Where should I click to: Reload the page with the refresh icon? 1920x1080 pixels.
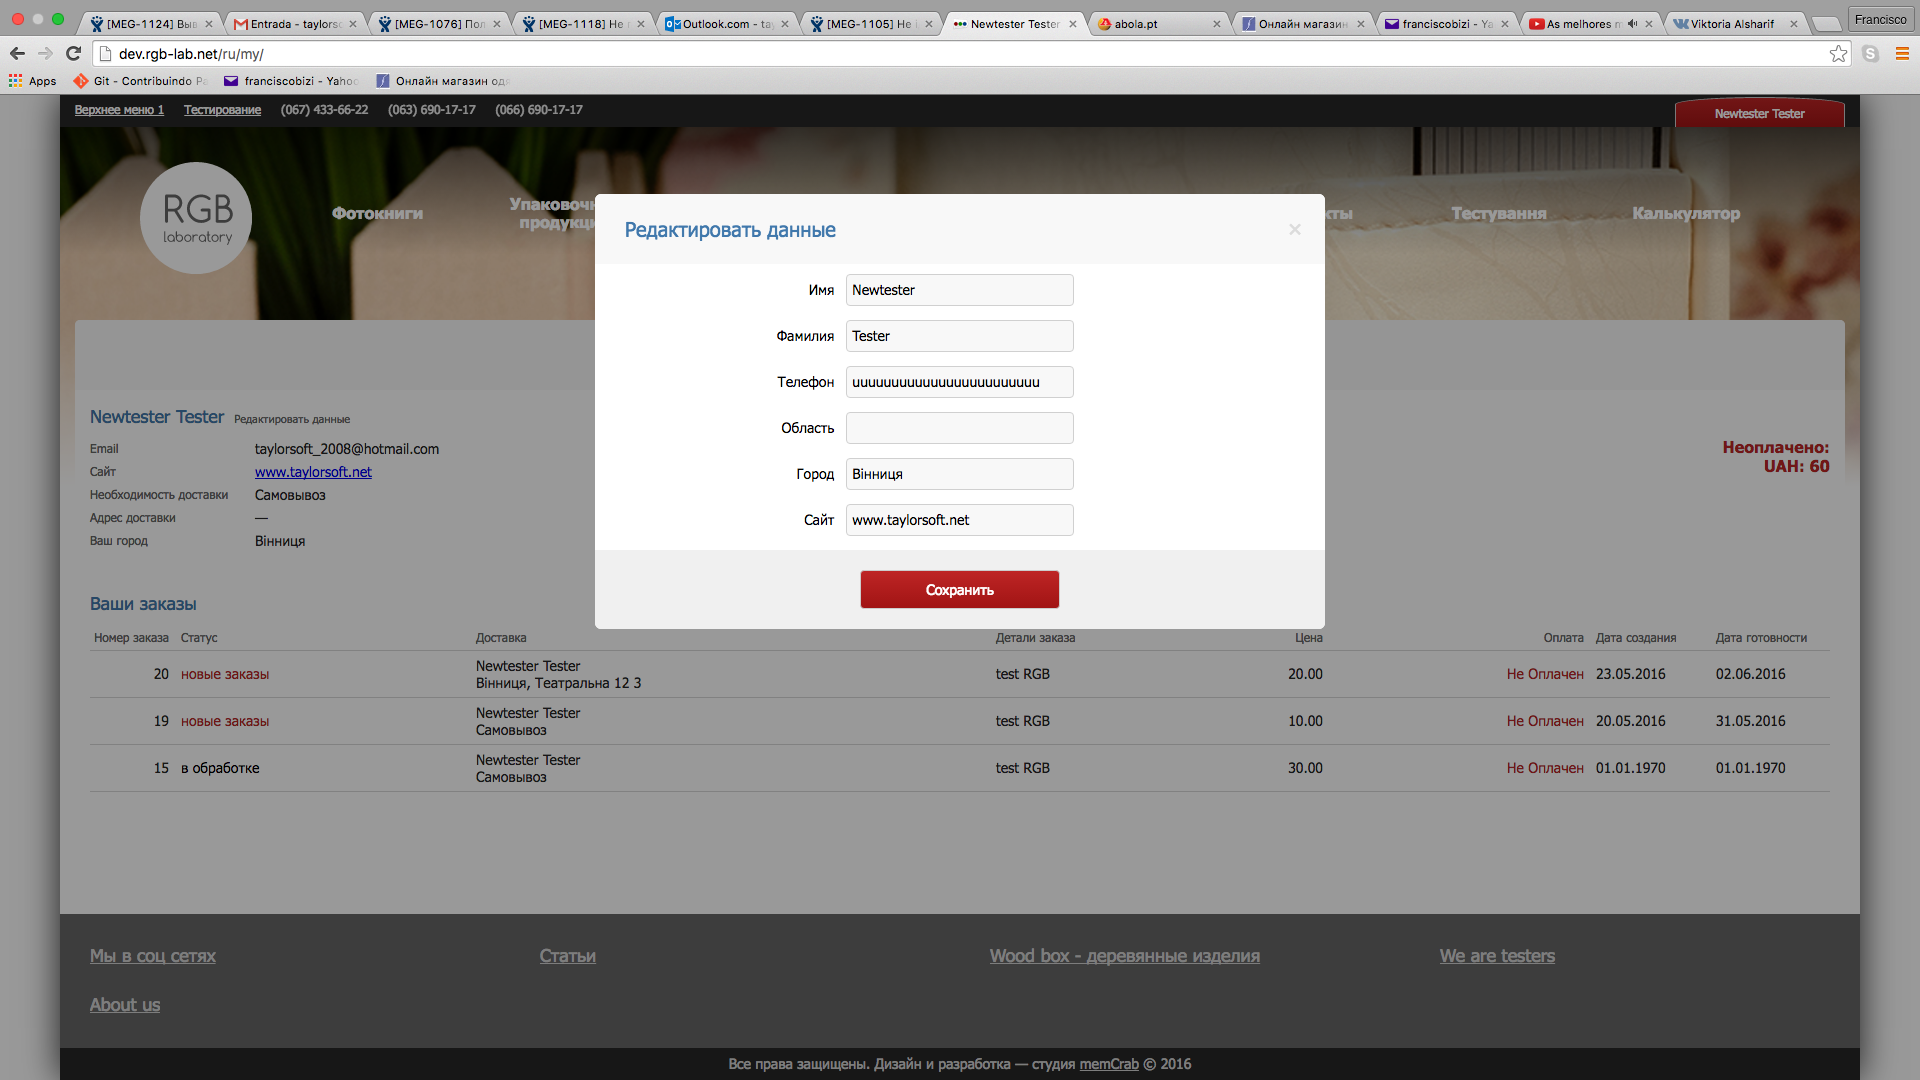click(73, 54)
